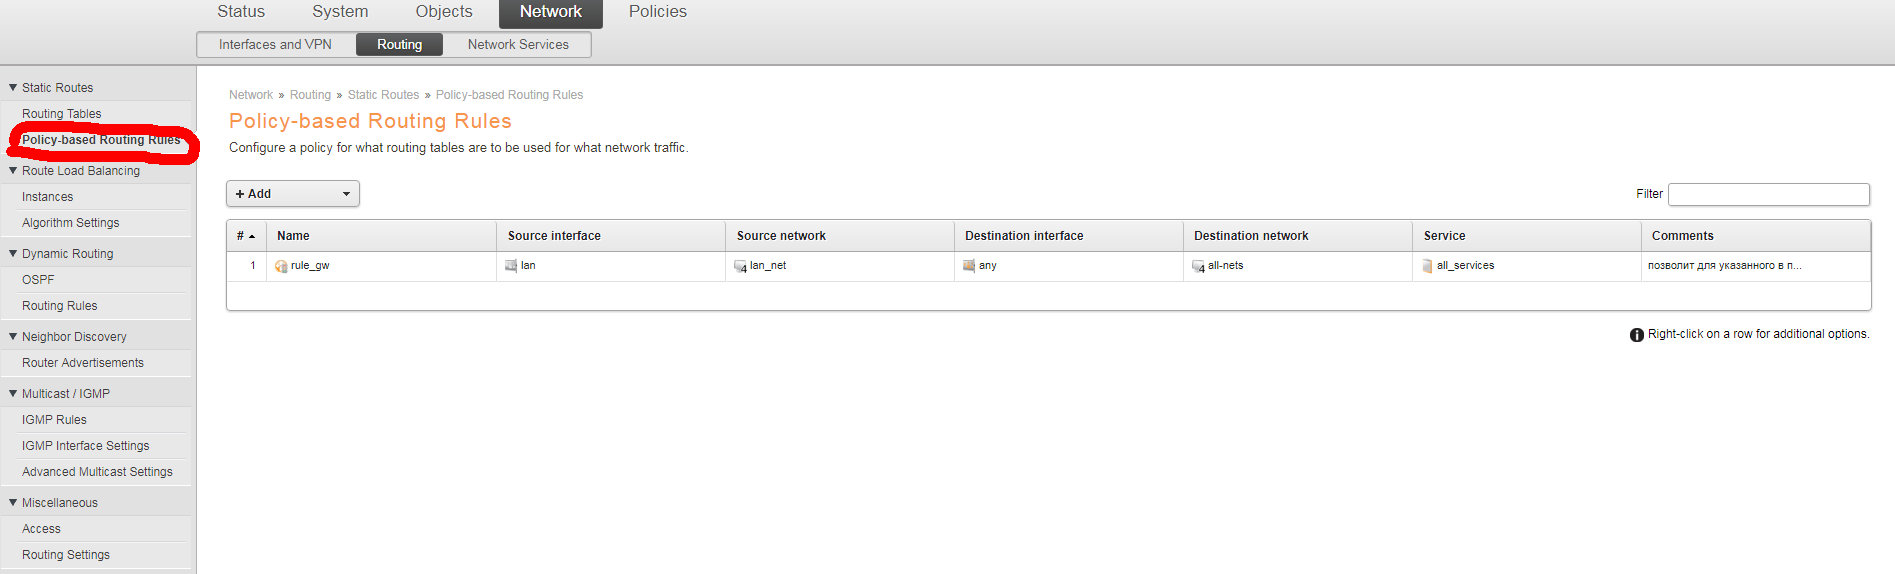Open the Network Services tab
Viewport: 1895px width, 574px height.
[x=518, y=45]
